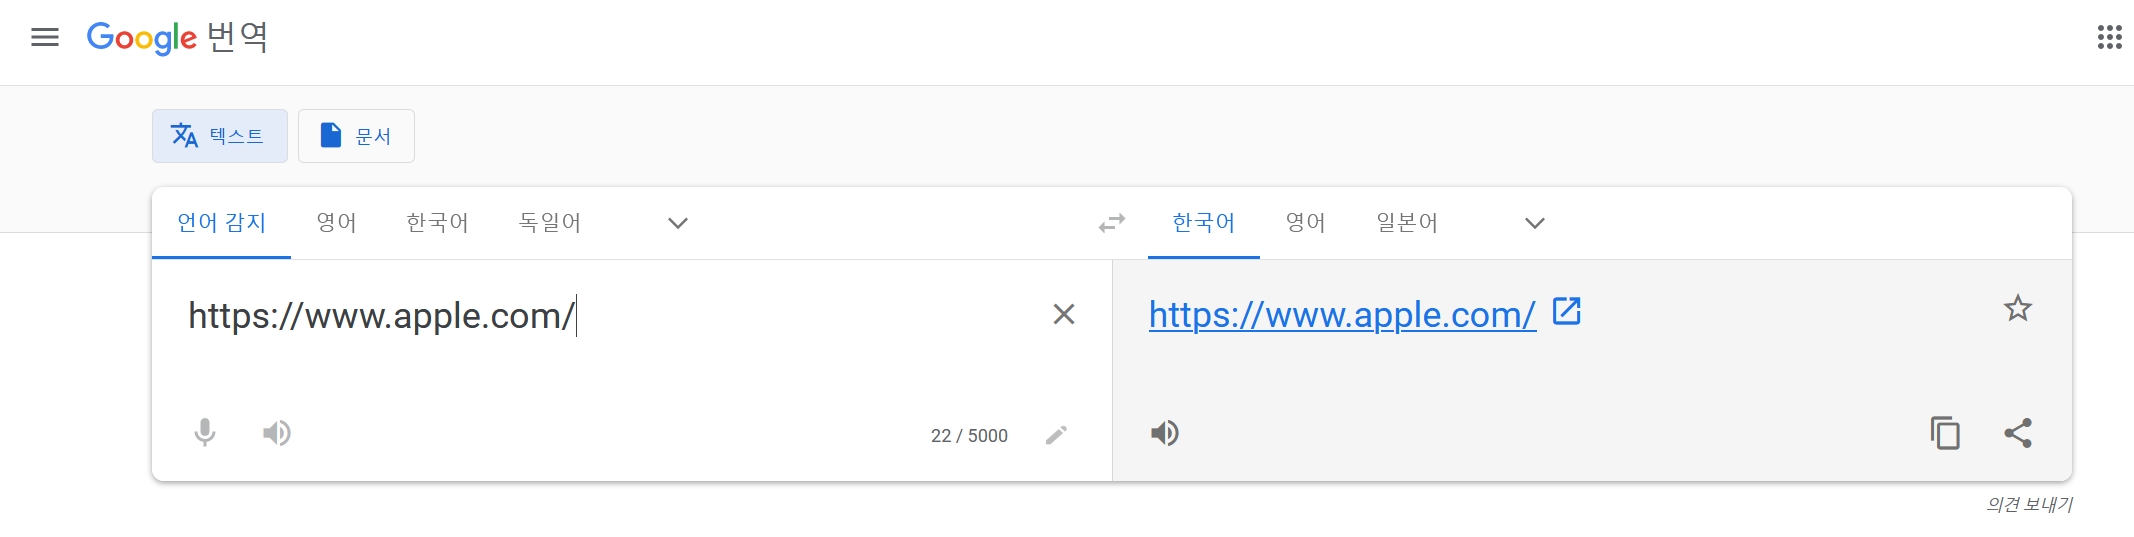
Task: Select 영어 as source language
Action: (x=336, y=223)
